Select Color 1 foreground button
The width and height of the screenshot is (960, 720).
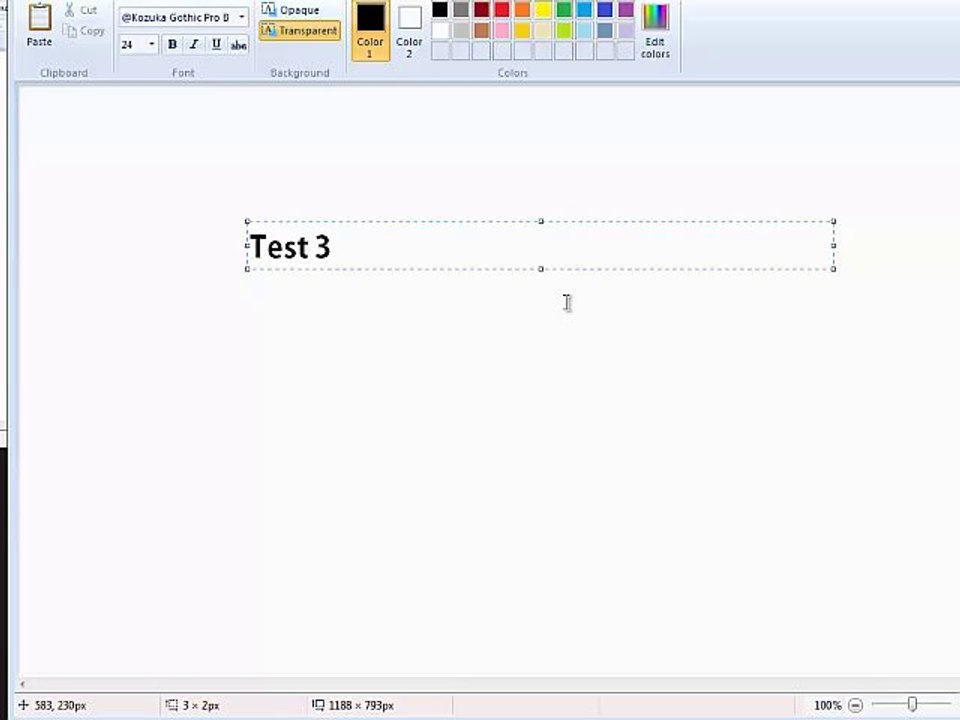370,31
